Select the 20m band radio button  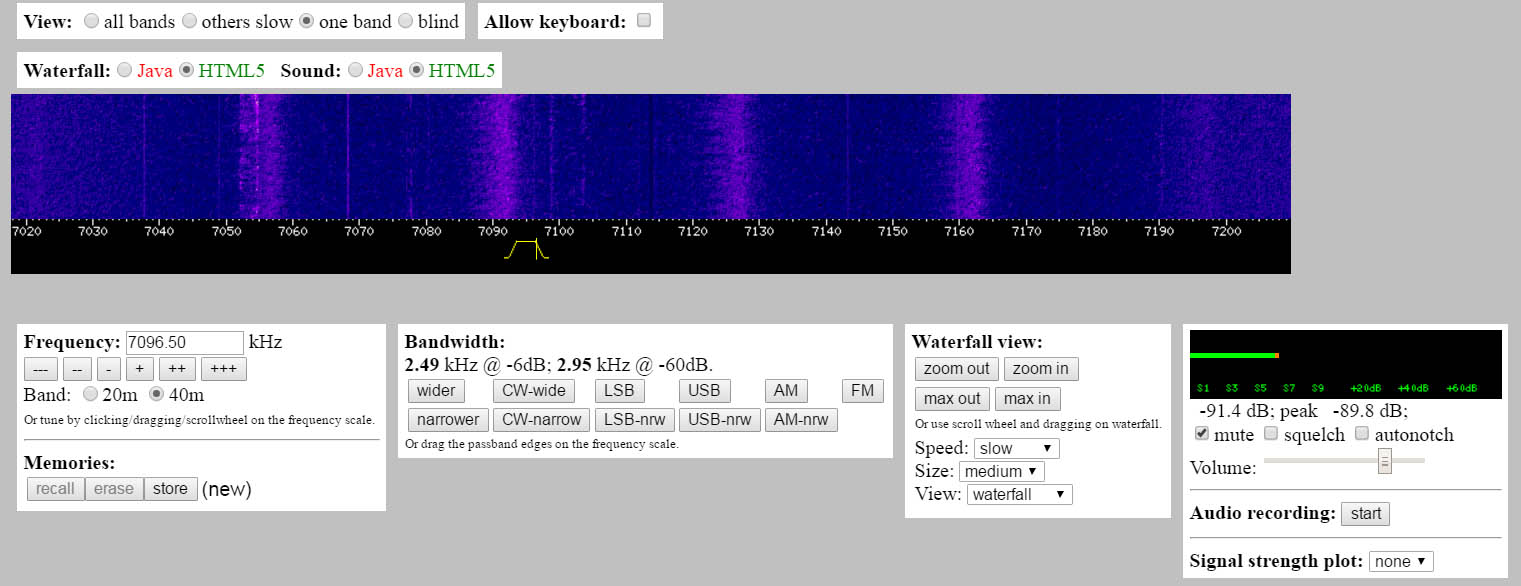pyautogui.click(x=91, y=394)
